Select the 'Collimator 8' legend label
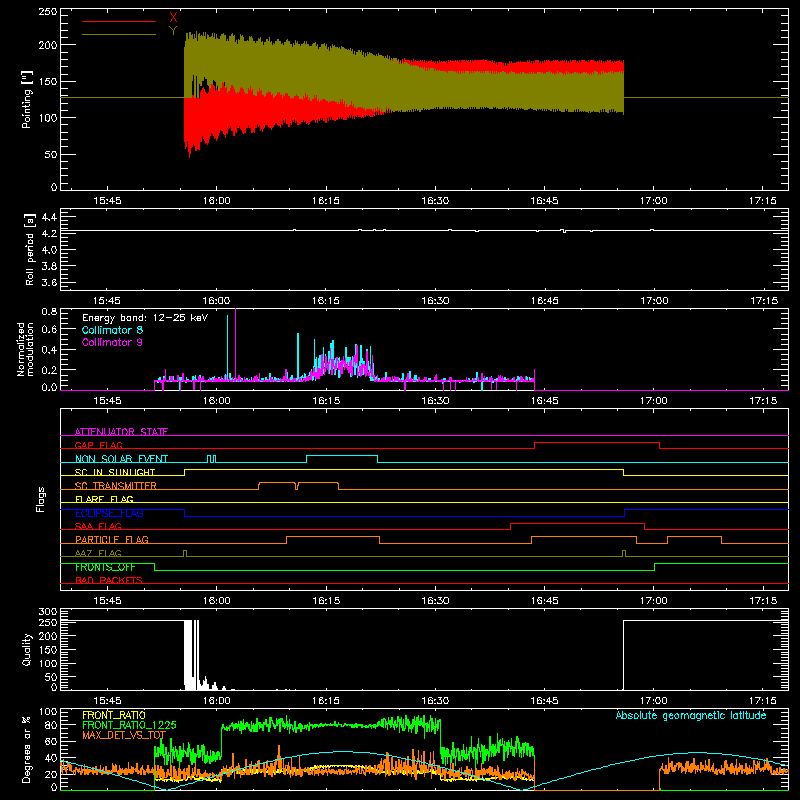 tap(112, 330)
